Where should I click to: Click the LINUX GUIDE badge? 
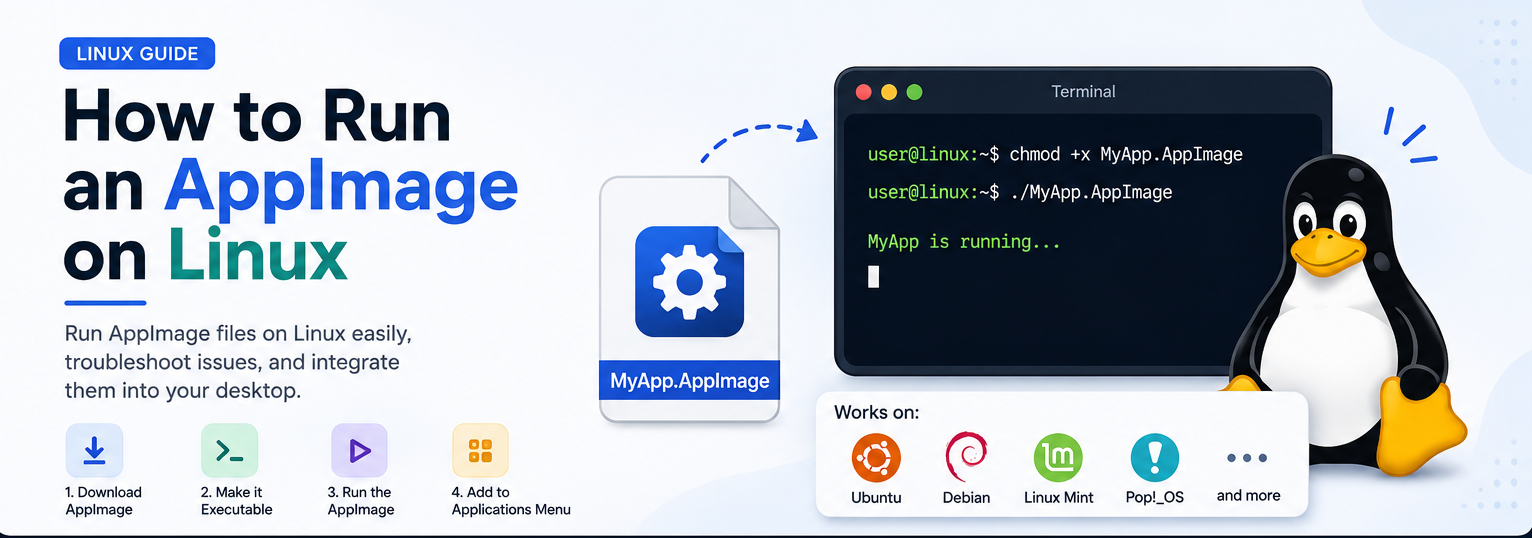[x=137, y=53]
